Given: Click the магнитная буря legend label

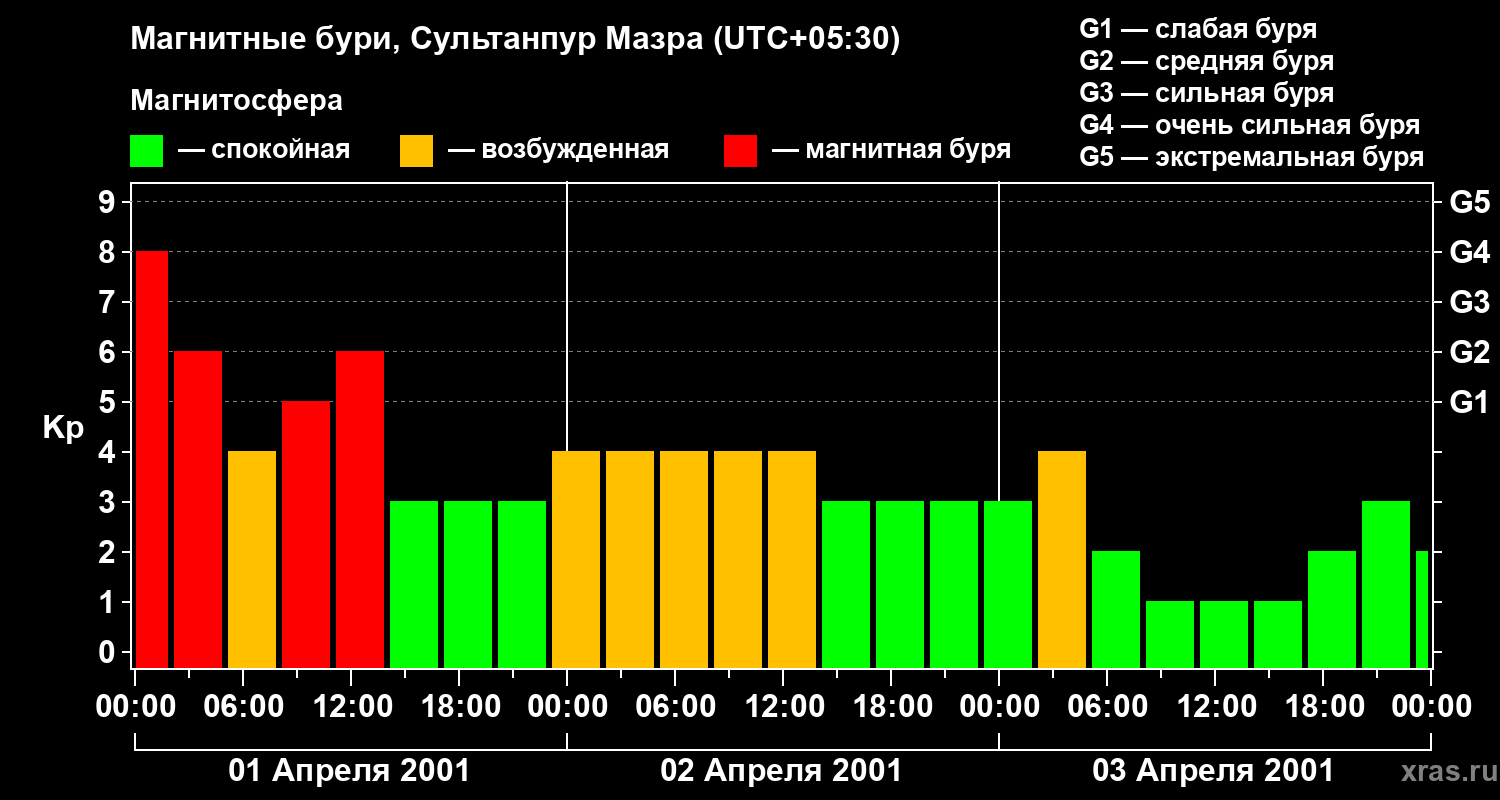Looking at the screenshot, I should 908,150.
